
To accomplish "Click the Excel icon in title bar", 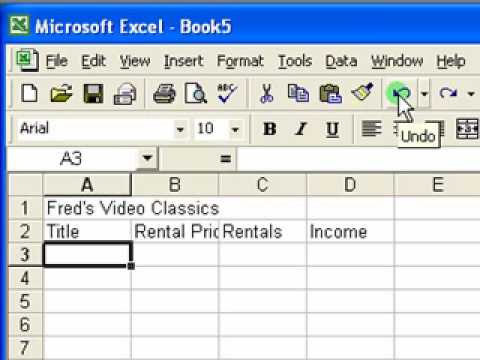I will click(19, 25).
